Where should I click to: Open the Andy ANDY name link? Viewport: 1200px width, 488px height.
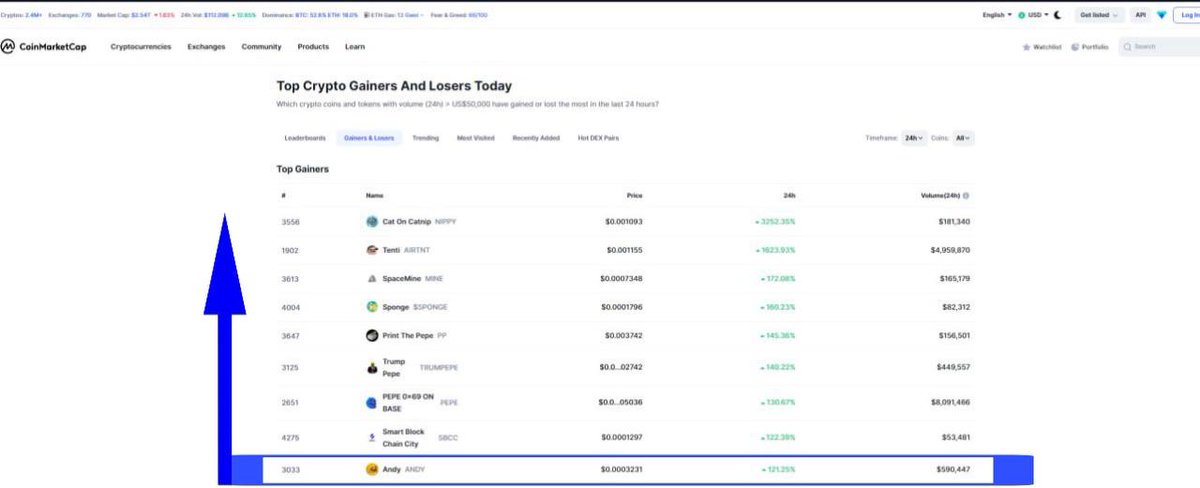(x=403, y=469)
